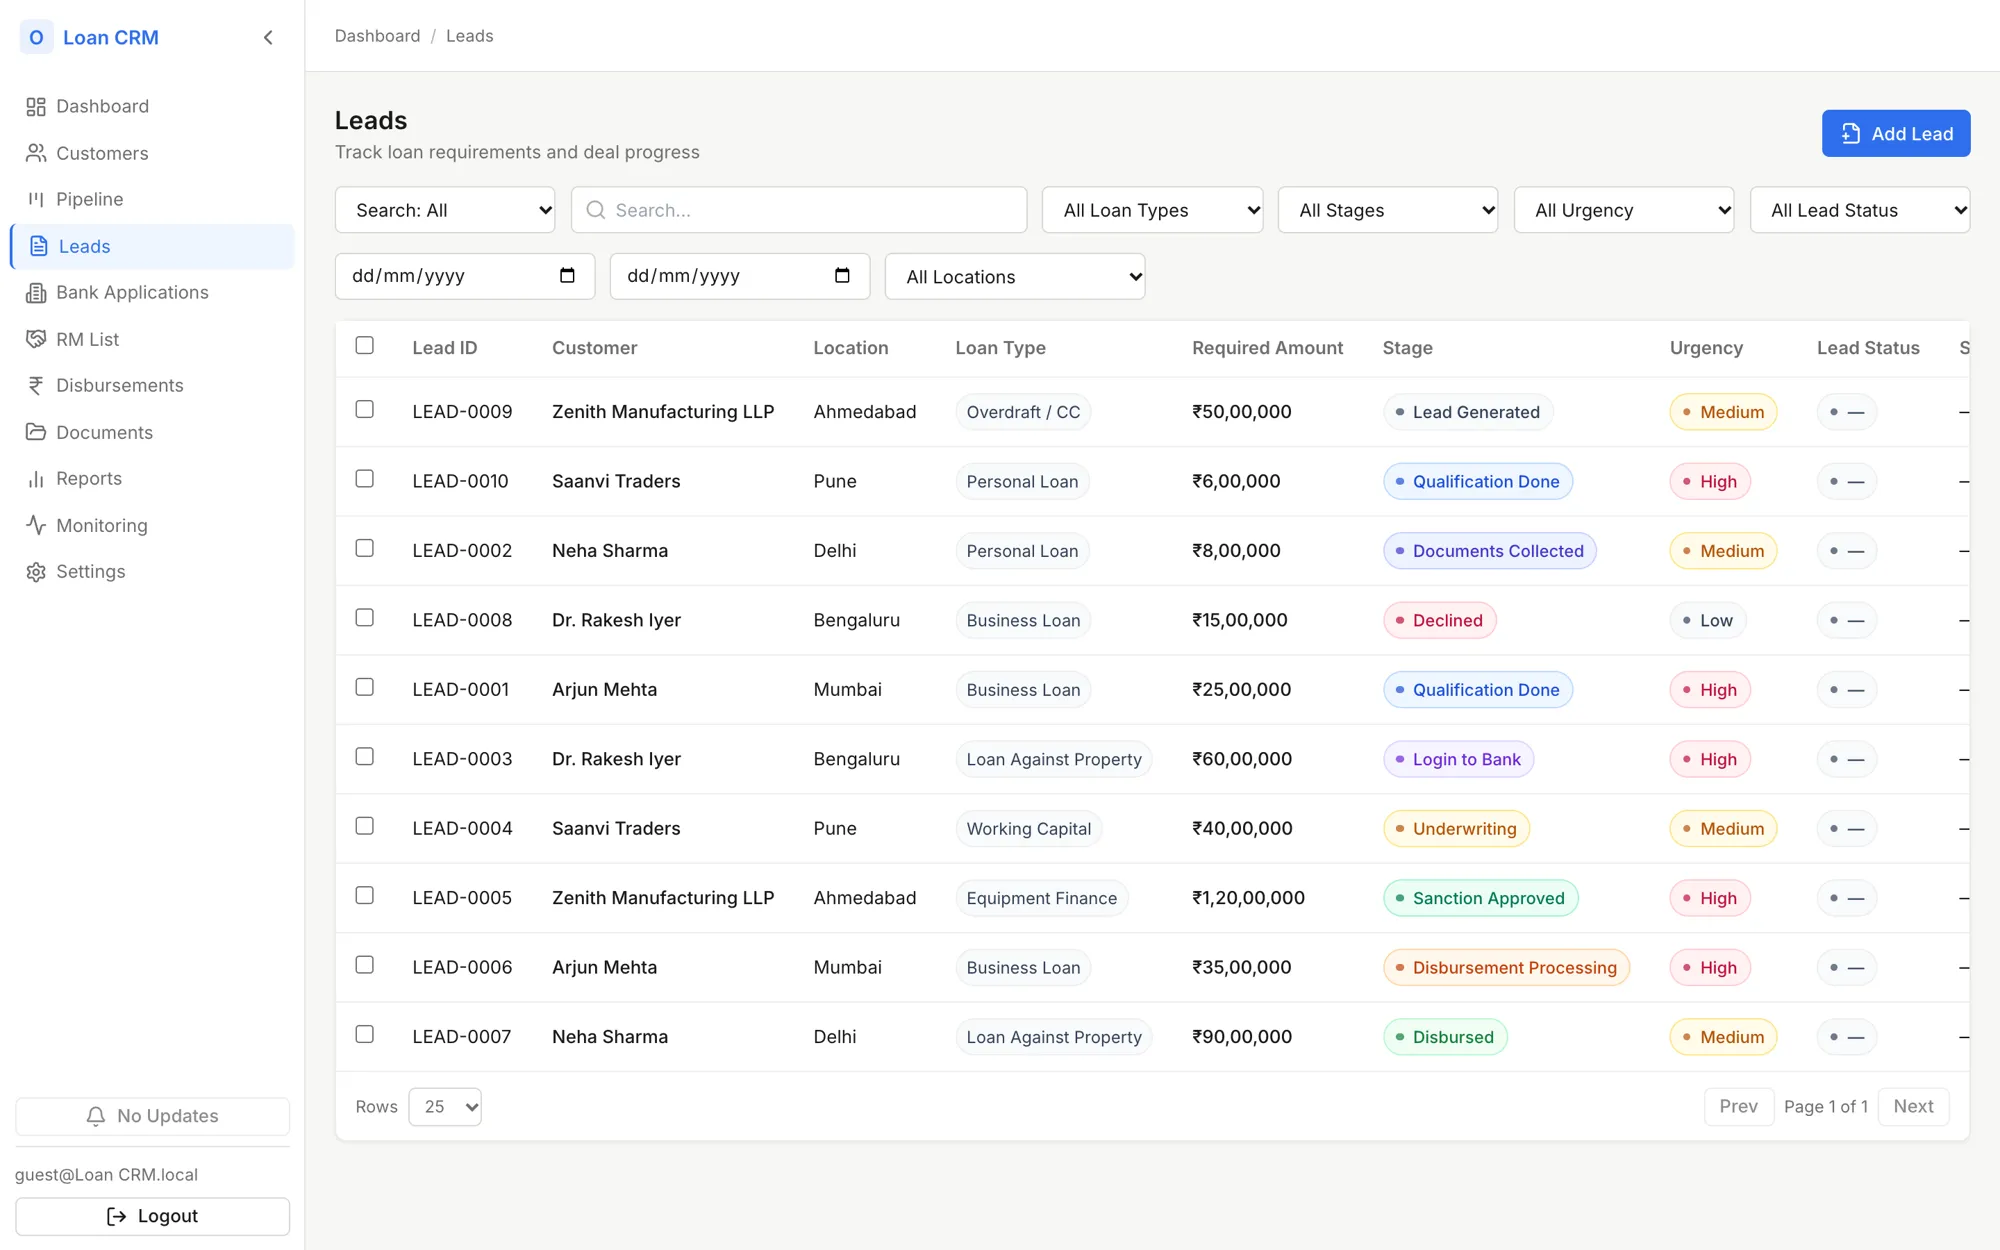Screen dimensions: 2000x1250
Task: Open the All Loan Types dropdown
Action: [x=1152, y=210]
